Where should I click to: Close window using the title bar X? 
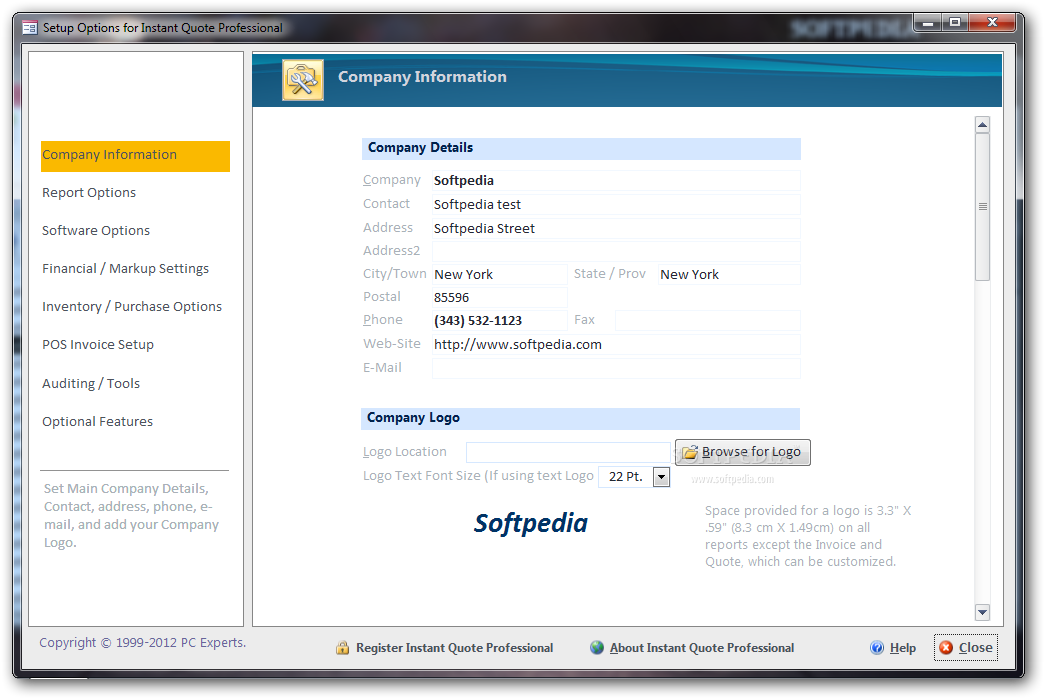click(x=992, y=23)
